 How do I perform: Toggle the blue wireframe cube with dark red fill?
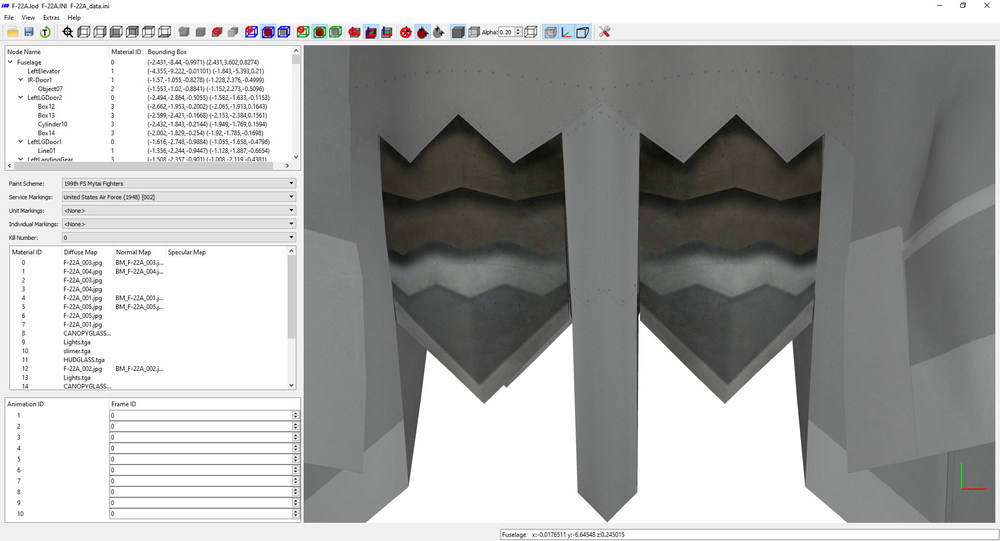pos(268,32)
